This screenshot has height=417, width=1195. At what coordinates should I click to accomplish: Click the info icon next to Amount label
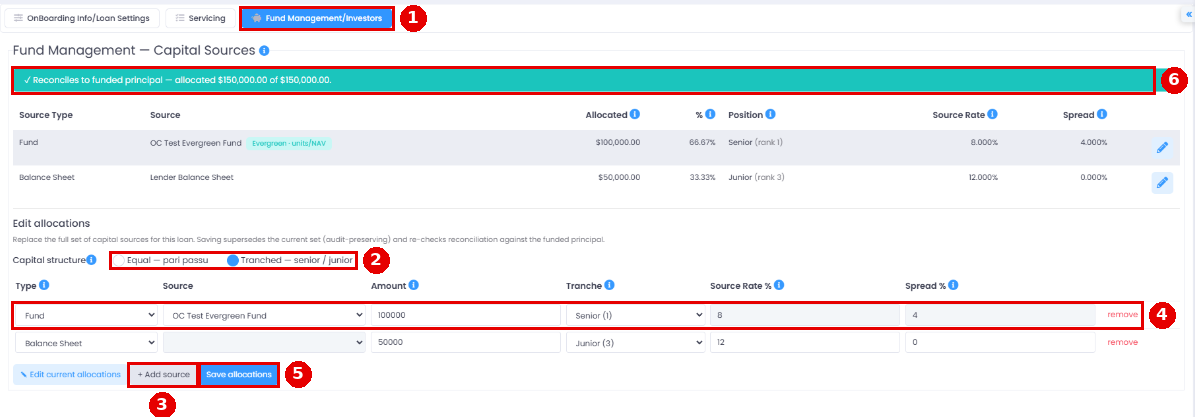(x=414, y=285)
